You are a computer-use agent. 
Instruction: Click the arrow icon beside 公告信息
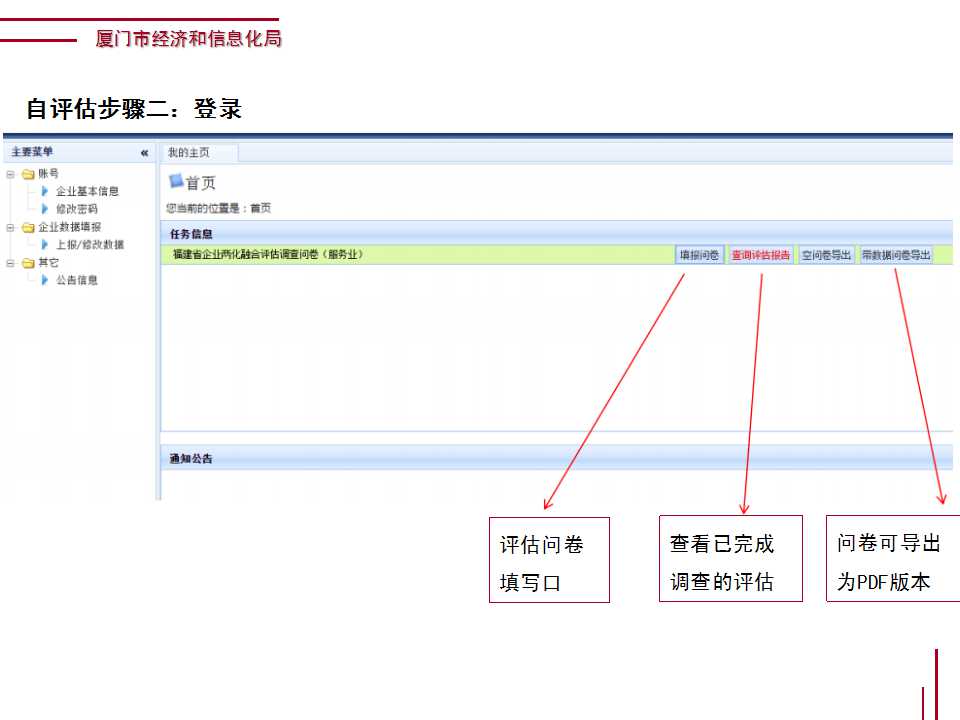(45, 280)
